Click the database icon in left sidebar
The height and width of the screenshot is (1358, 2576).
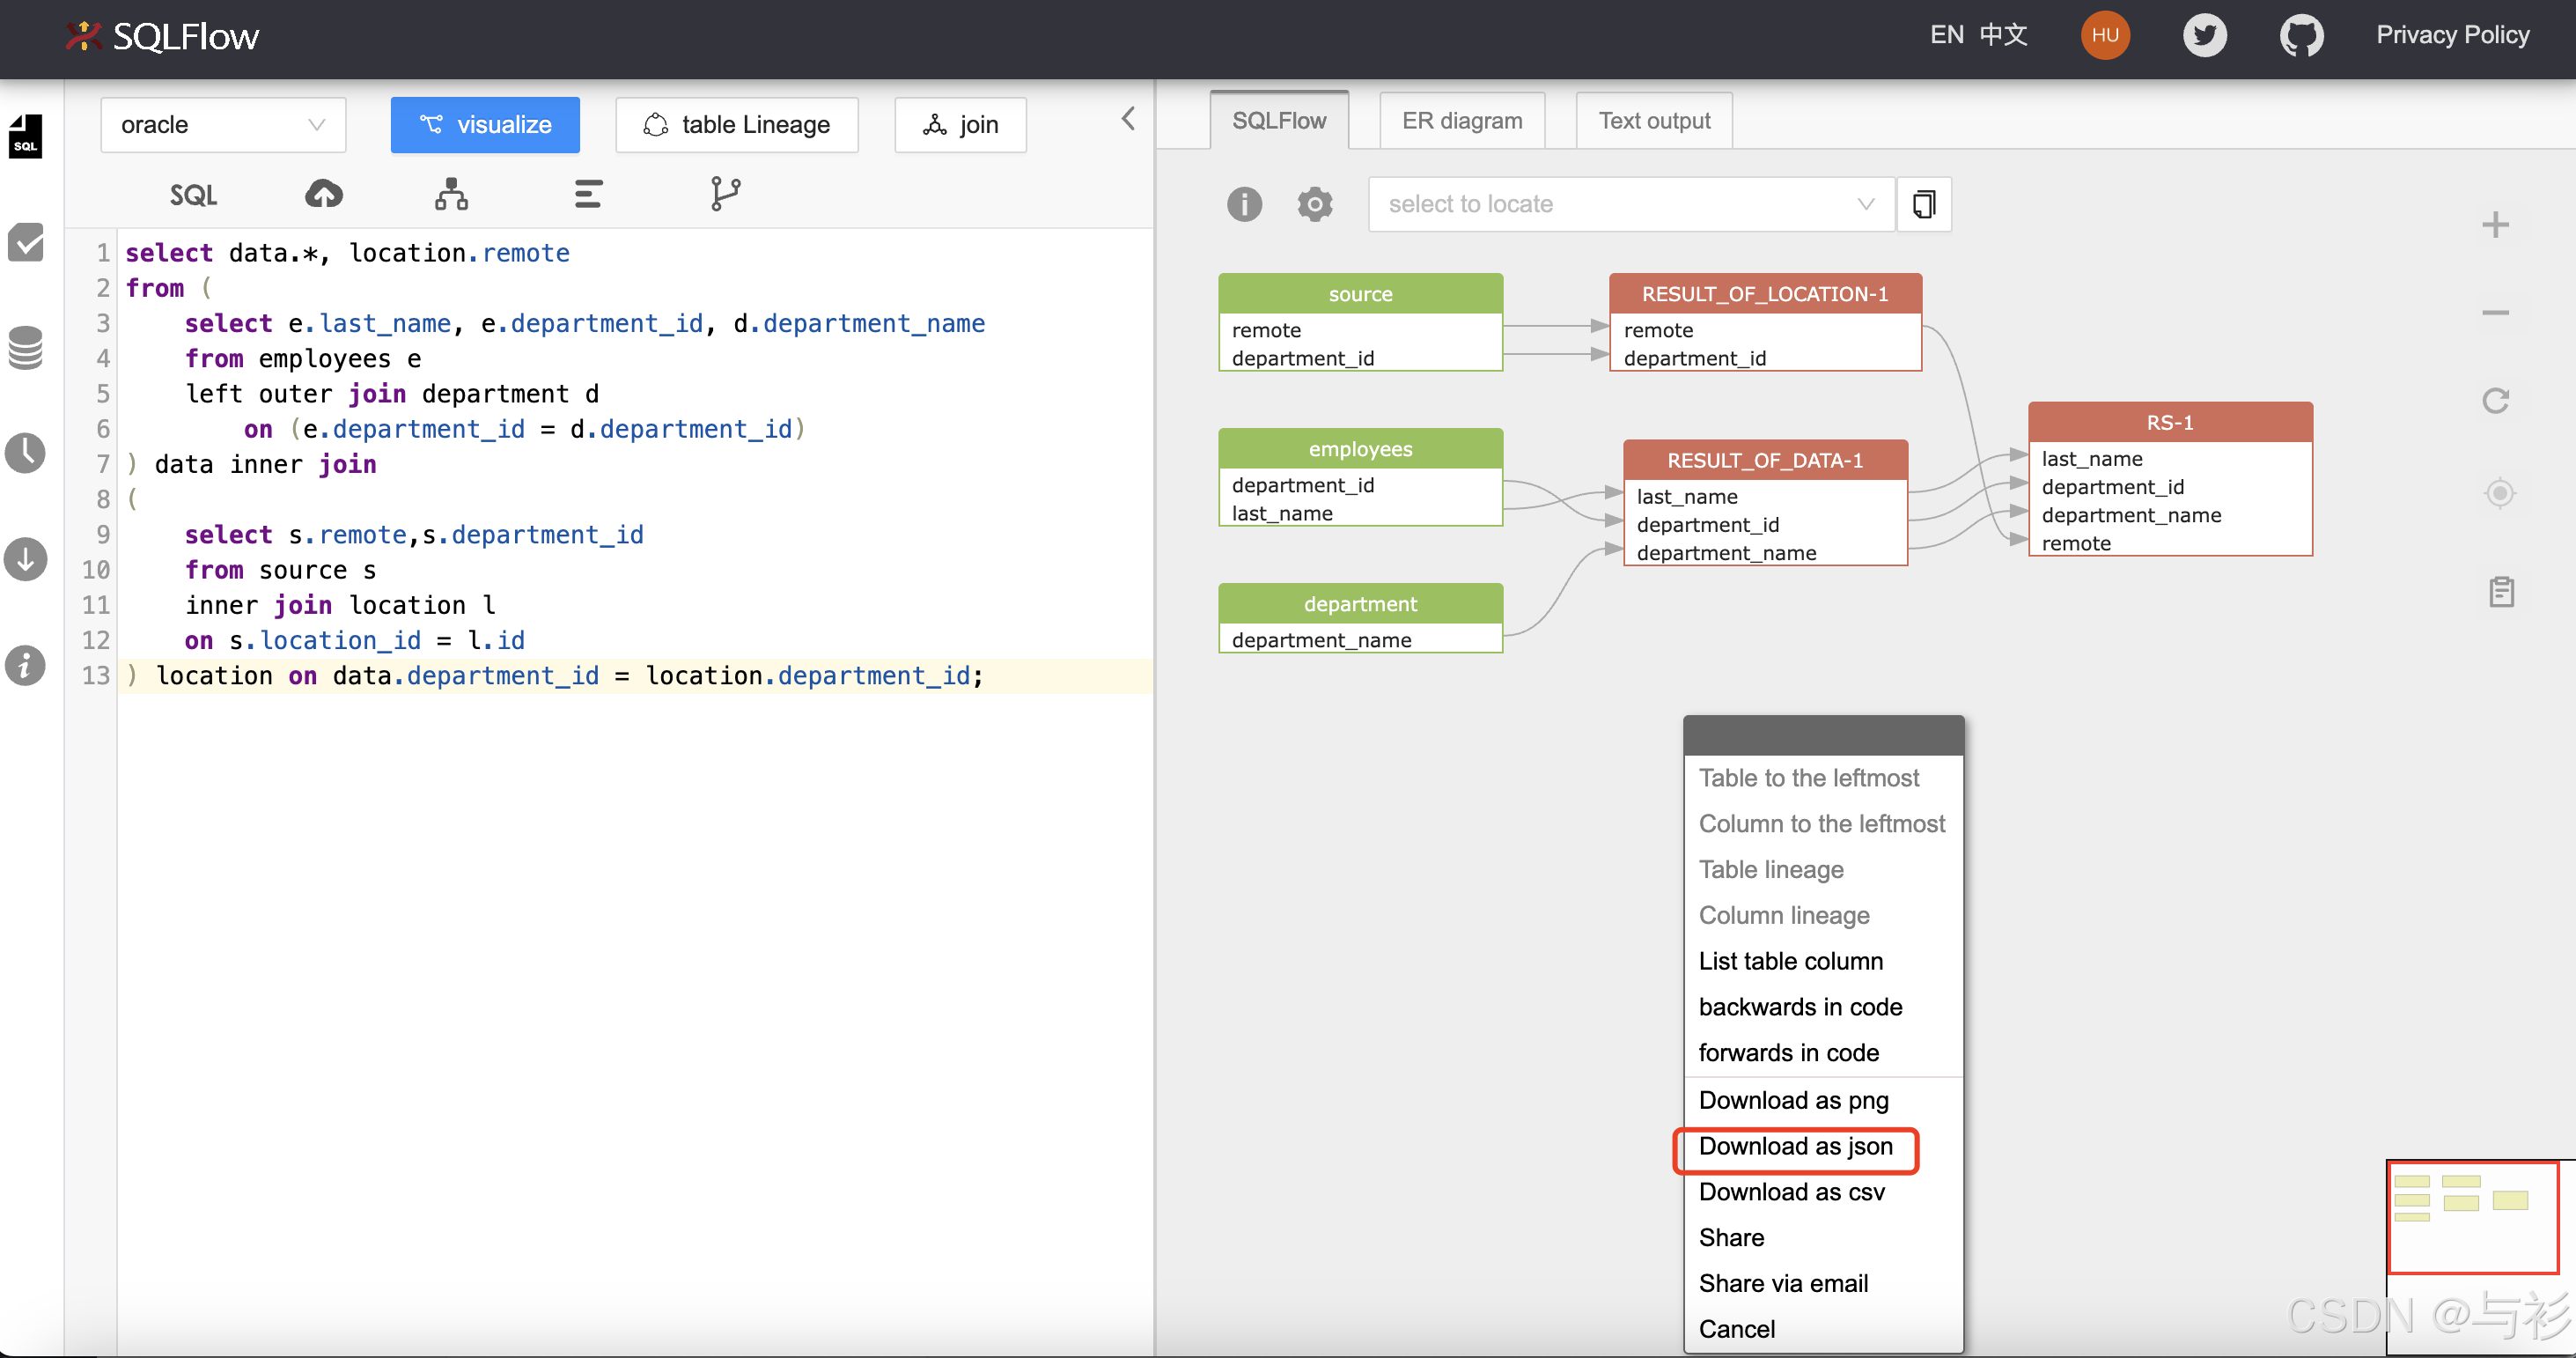point(26,347)
